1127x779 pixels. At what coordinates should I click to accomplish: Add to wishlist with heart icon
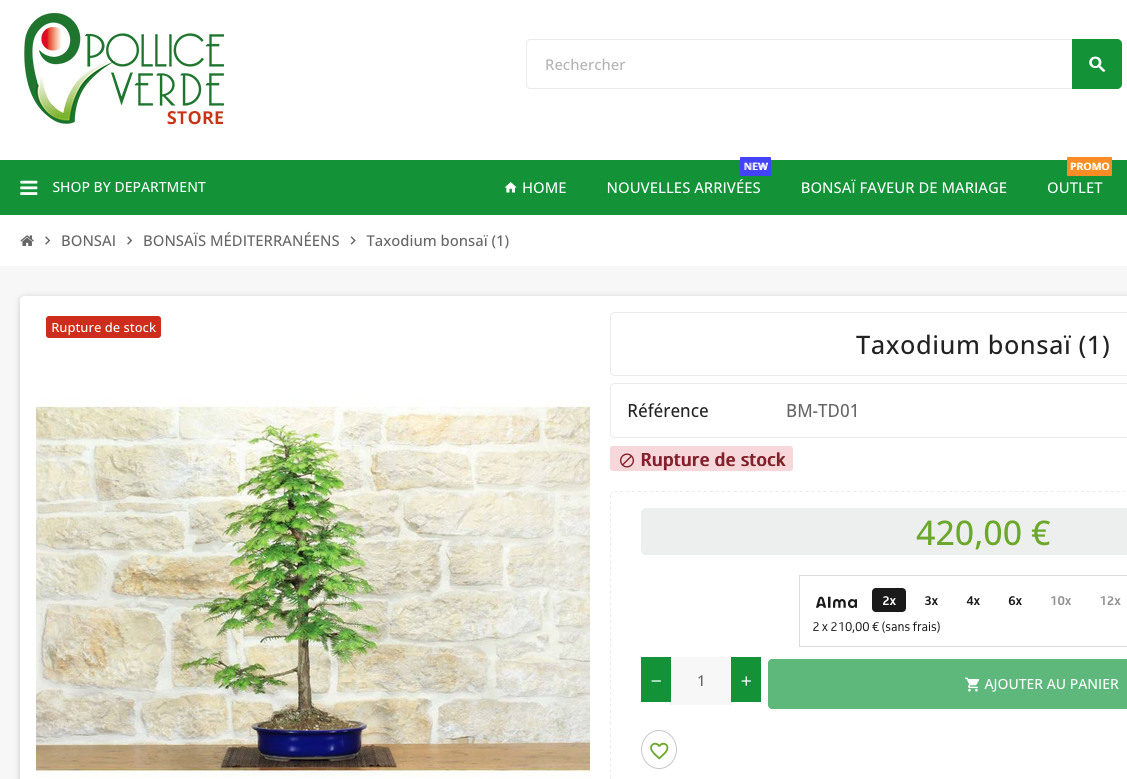(658, 750)
